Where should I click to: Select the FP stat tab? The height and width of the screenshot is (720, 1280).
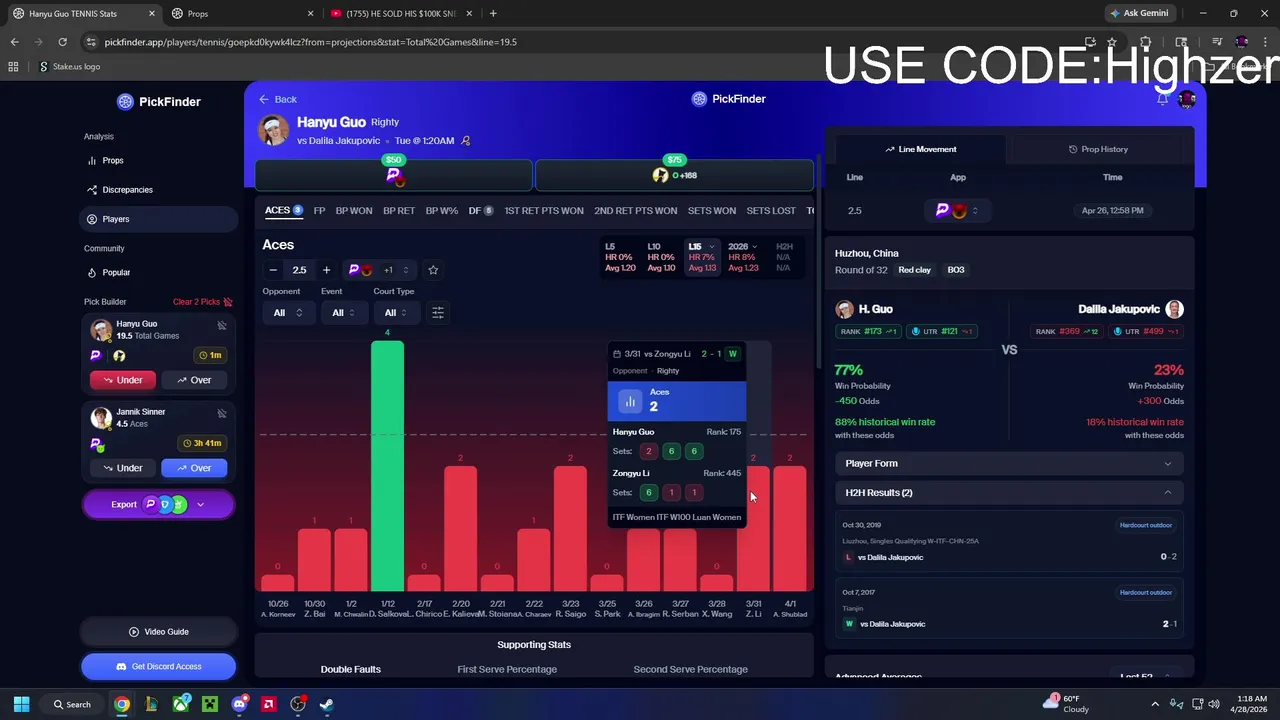click(319, 211)
